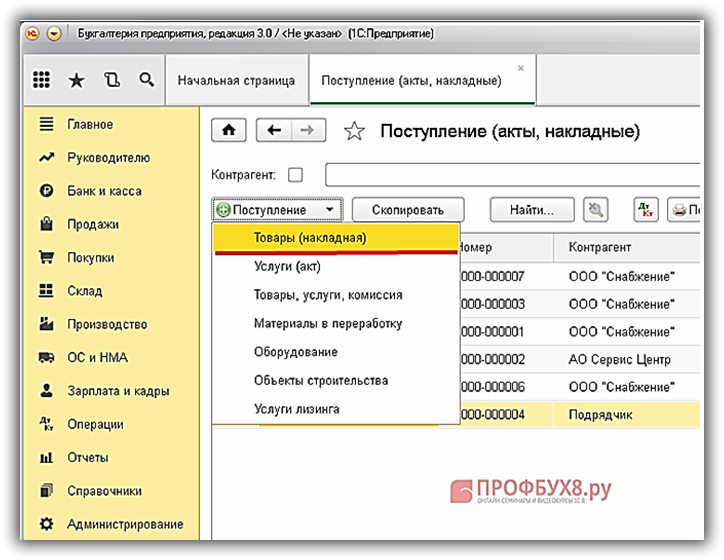Image resolution: width=724 pixels, height=560 pixels.
Task: Click number cell 000-000004
Action: coord(507,415)
